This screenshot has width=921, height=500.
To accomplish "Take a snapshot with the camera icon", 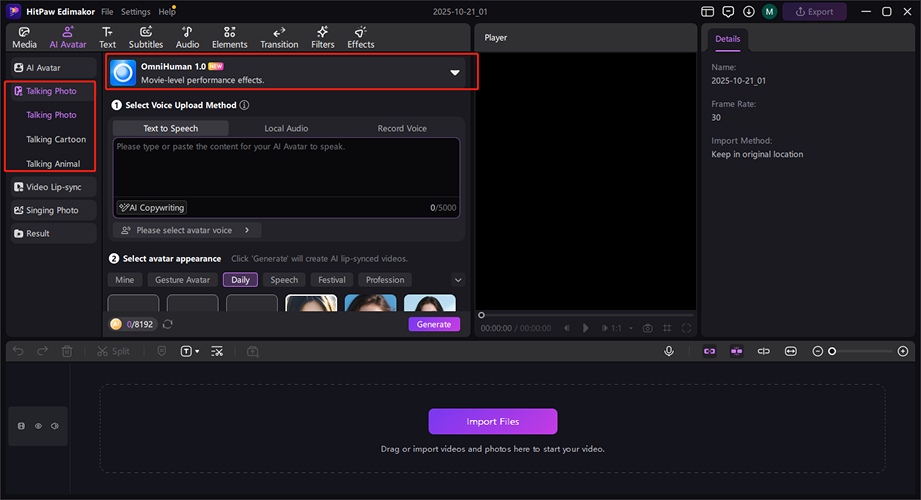I will [648, 328].
